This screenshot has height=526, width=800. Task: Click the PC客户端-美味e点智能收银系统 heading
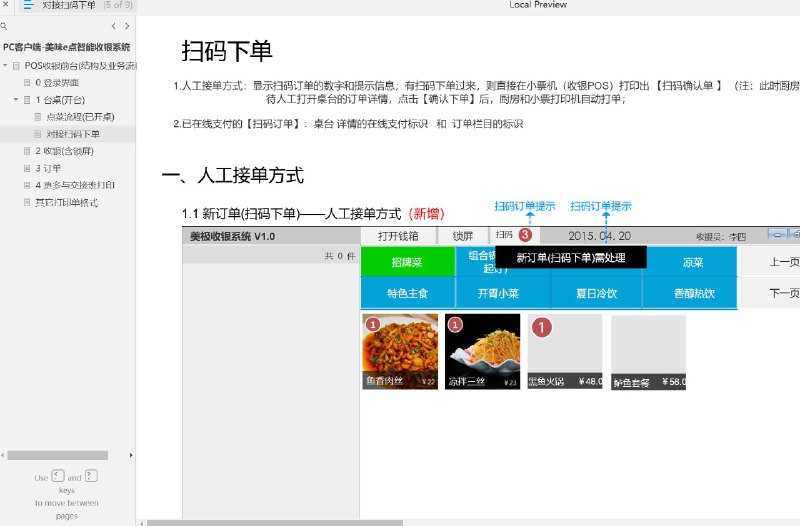tap(67, 47)
